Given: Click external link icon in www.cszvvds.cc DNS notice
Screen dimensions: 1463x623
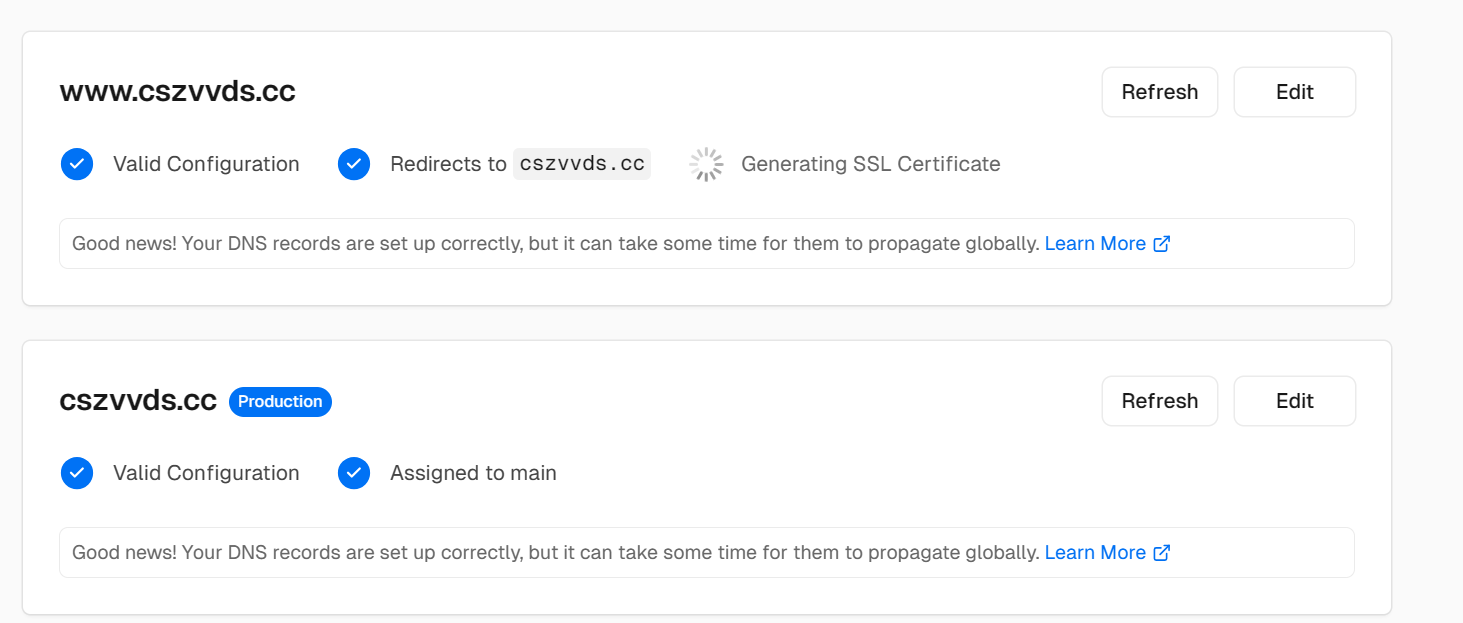Looking at the screenshot, I should (x=1162, y=244).
